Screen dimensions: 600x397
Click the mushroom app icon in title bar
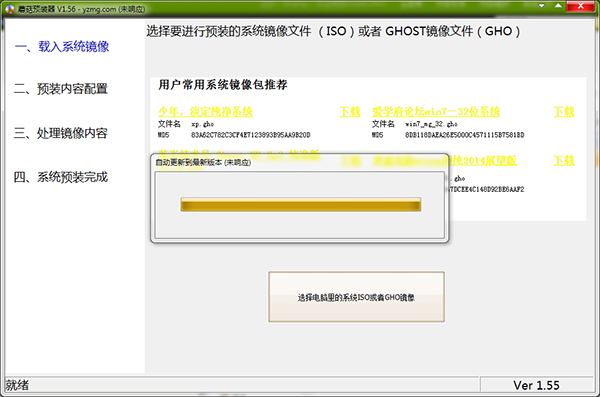[10, 9]
